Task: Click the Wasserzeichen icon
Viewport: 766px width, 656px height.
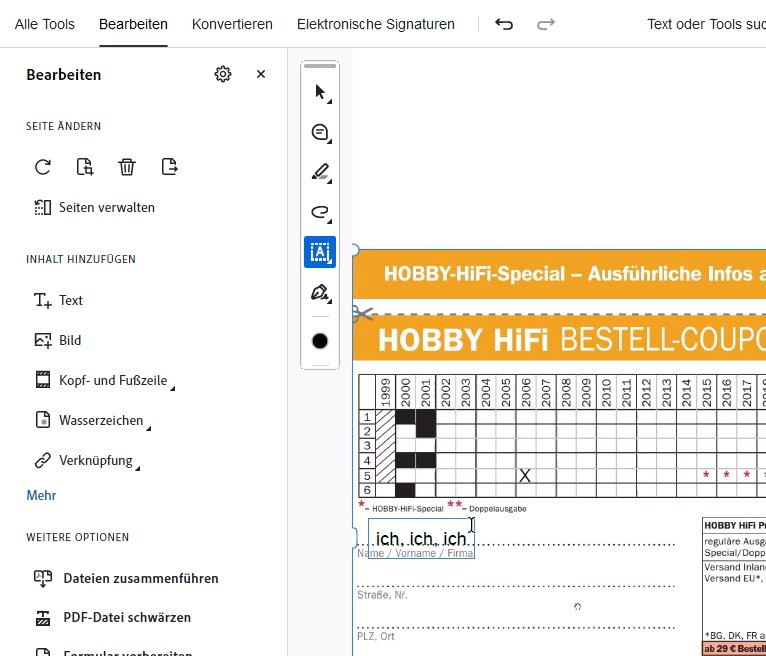Action: pos(43,420)
